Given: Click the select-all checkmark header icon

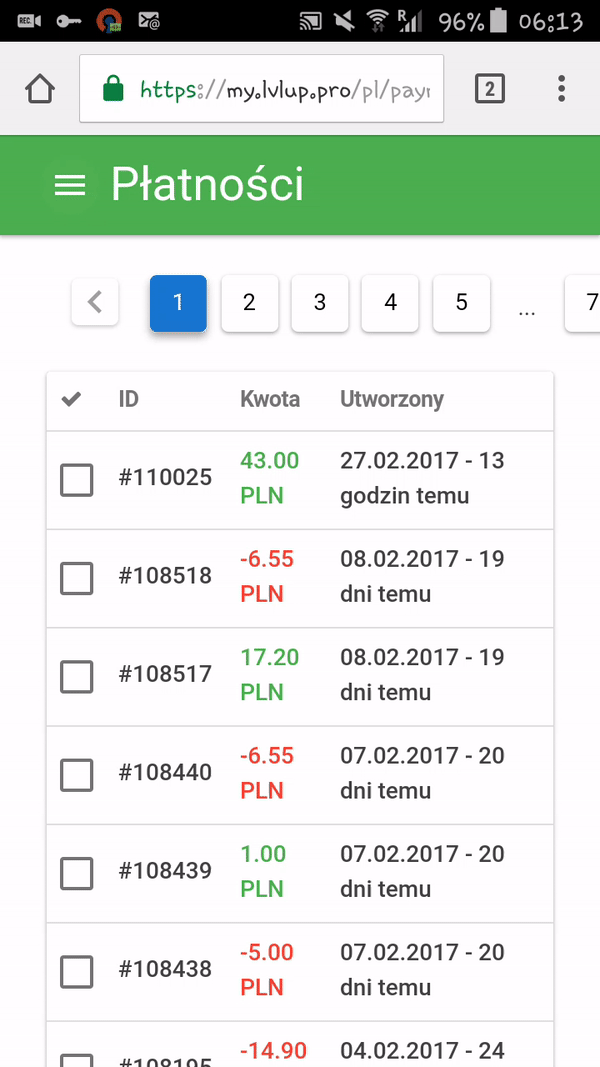Looking at the screenshot, I should (x=71, y=400).
